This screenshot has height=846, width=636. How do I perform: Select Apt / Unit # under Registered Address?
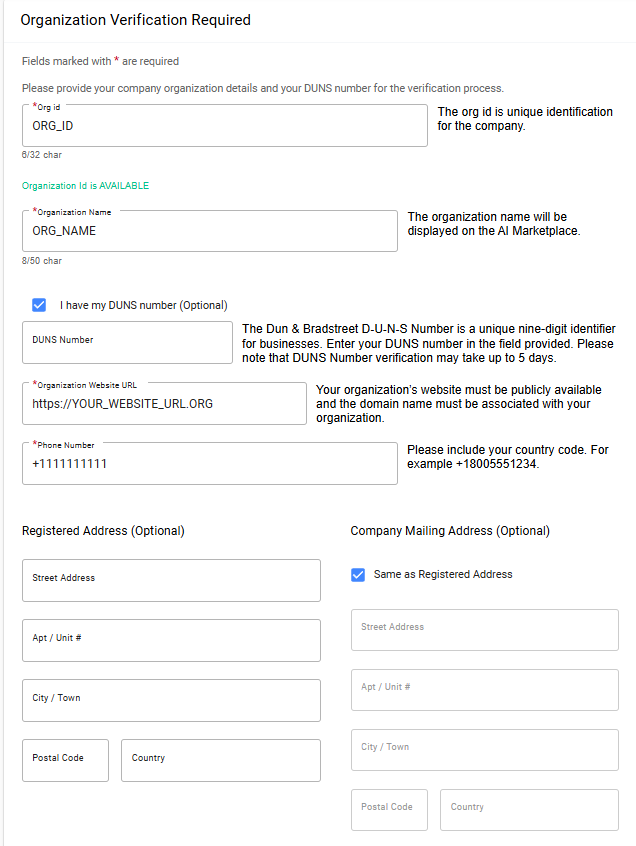[171, 640]
